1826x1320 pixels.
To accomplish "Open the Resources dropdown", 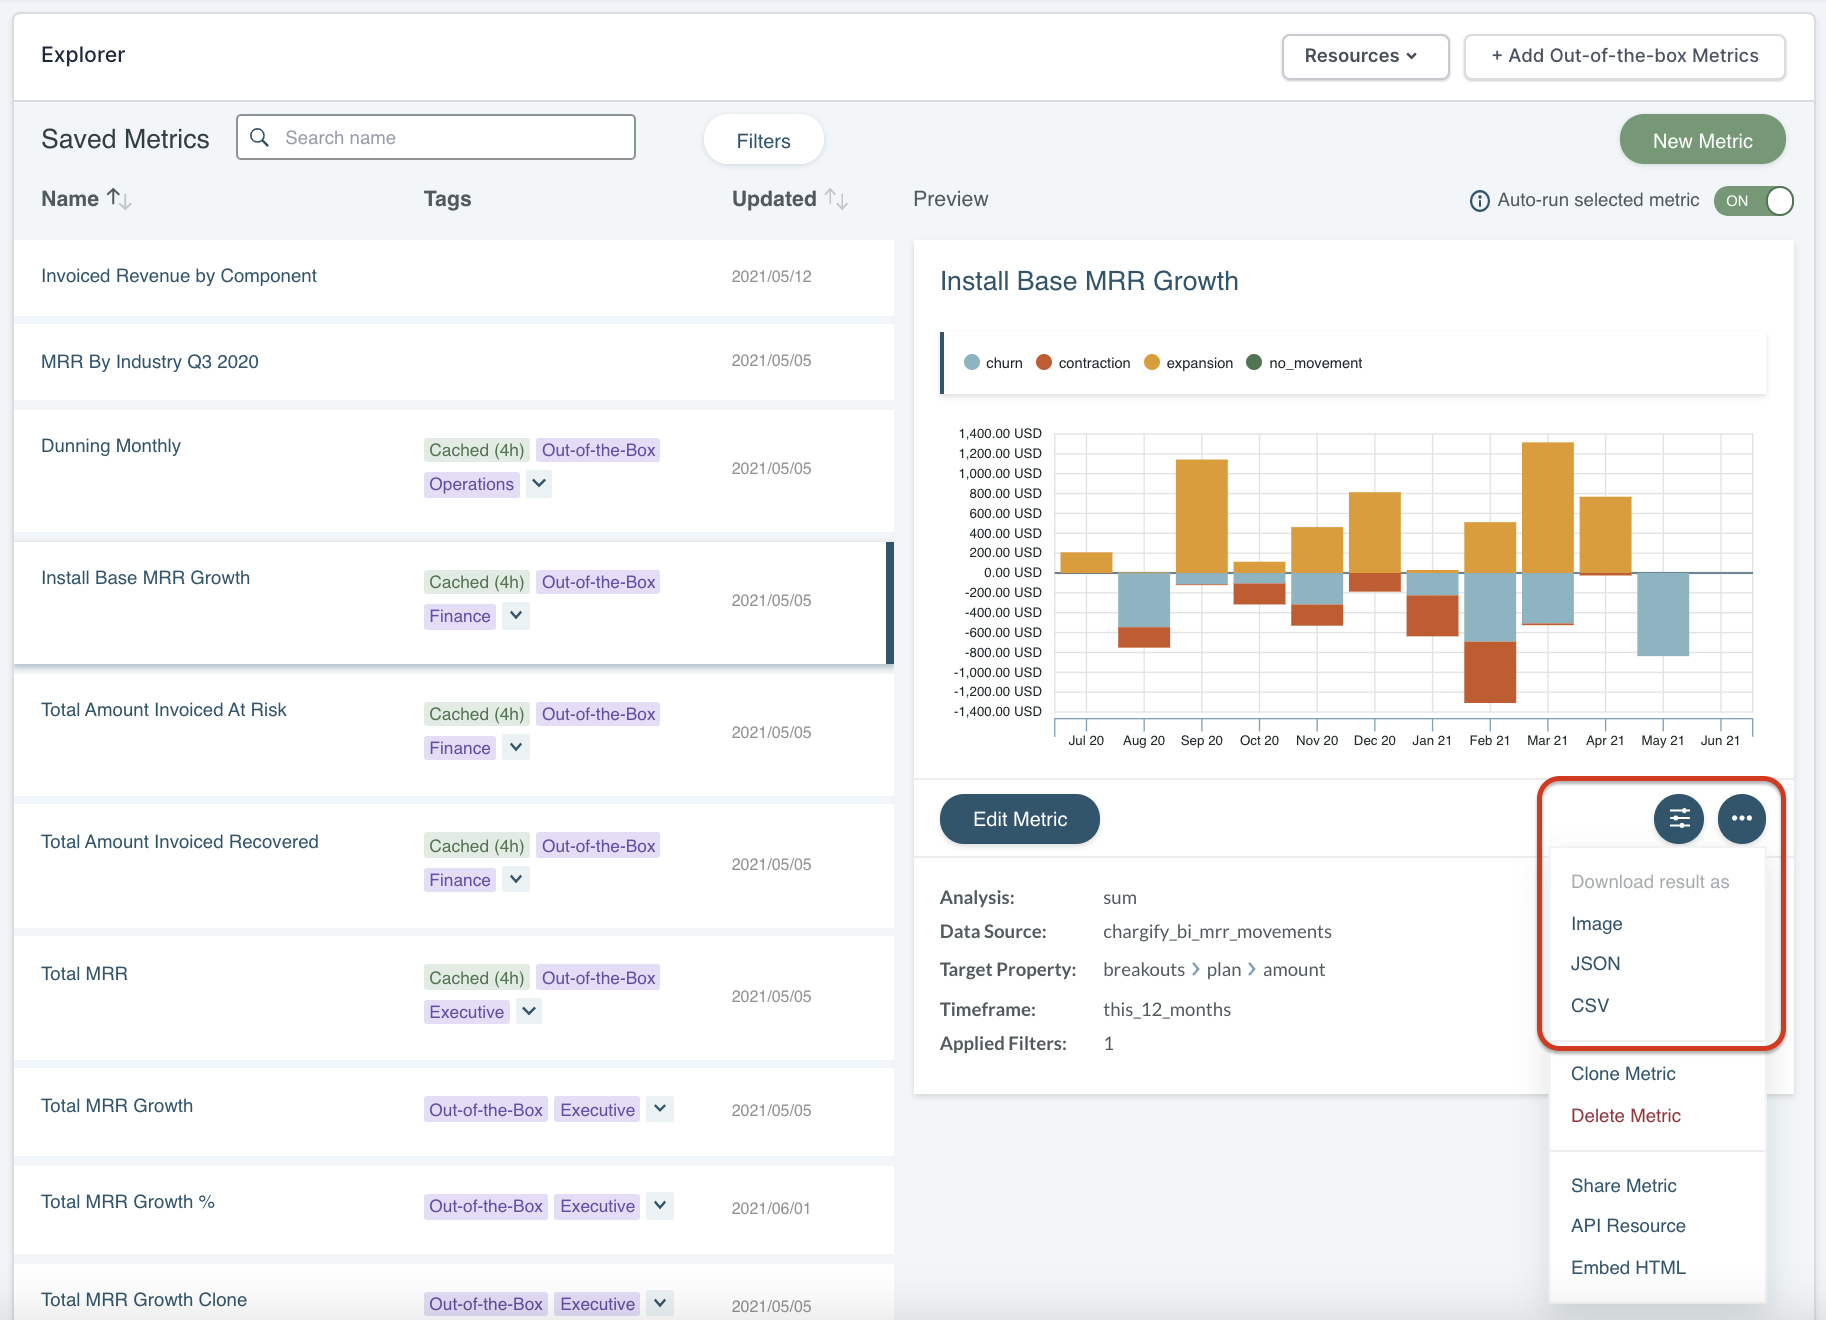I will [x=1364, y=56].
